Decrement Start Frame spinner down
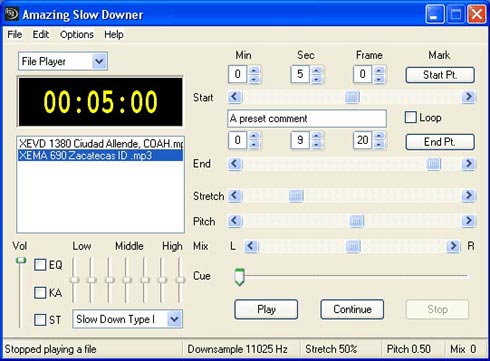This screenshot has height=361, width=490. coord(379,79)
